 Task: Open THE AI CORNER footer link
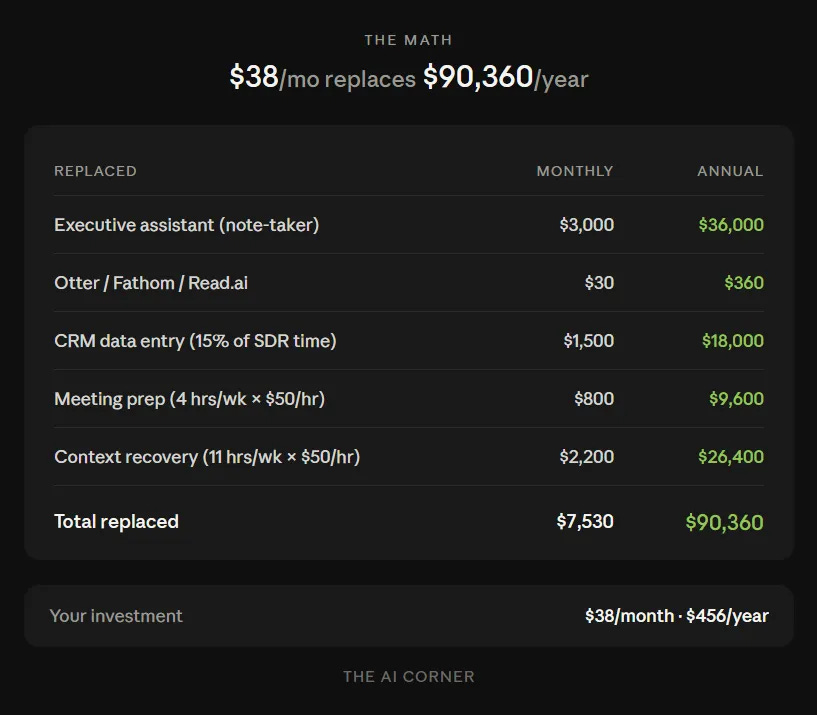(408, 676)
